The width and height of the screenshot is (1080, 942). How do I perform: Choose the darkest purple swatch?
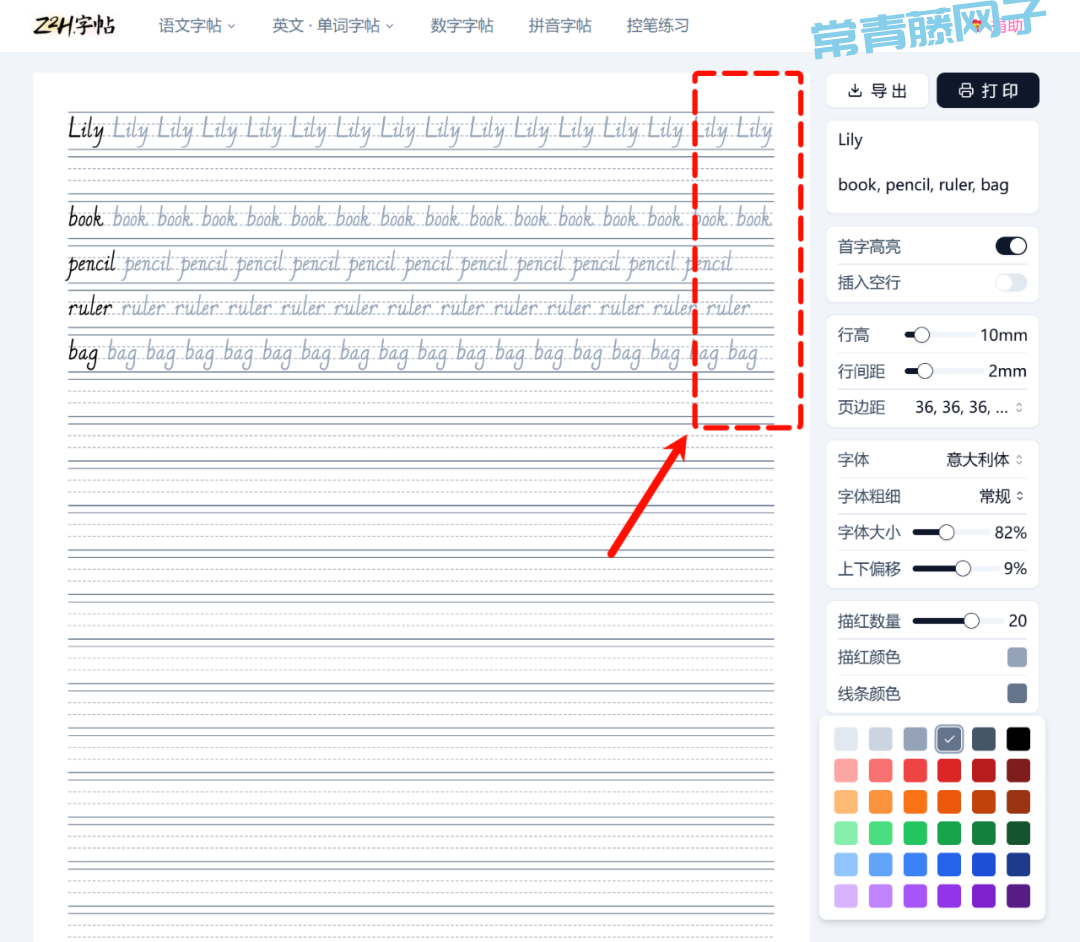1018,896
